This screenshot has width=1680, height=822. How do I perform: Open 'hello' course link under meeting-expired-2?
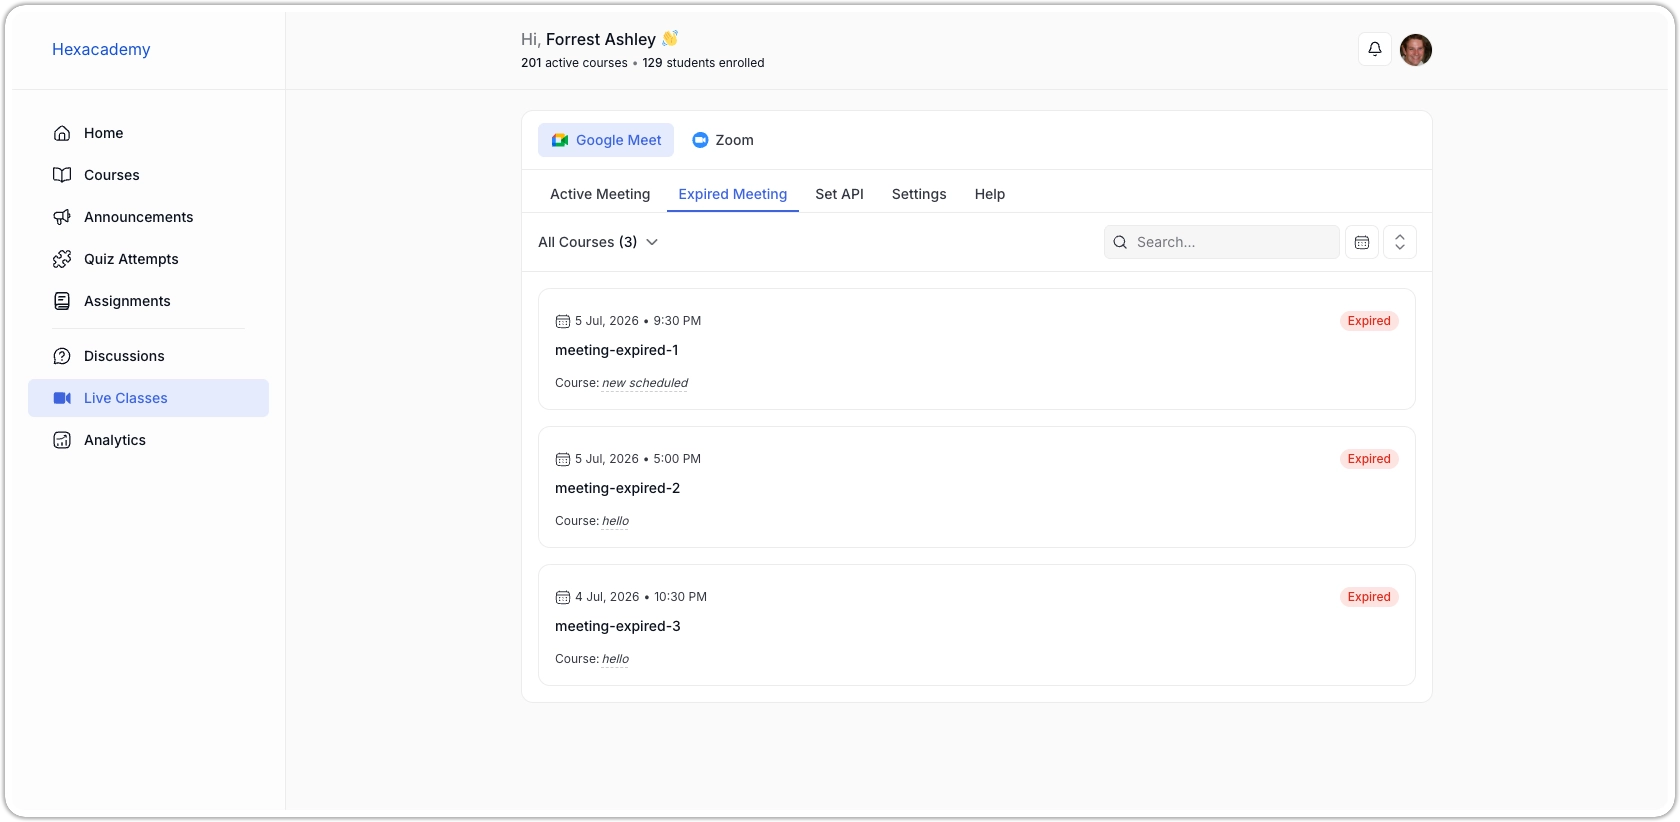coord(615,521)
